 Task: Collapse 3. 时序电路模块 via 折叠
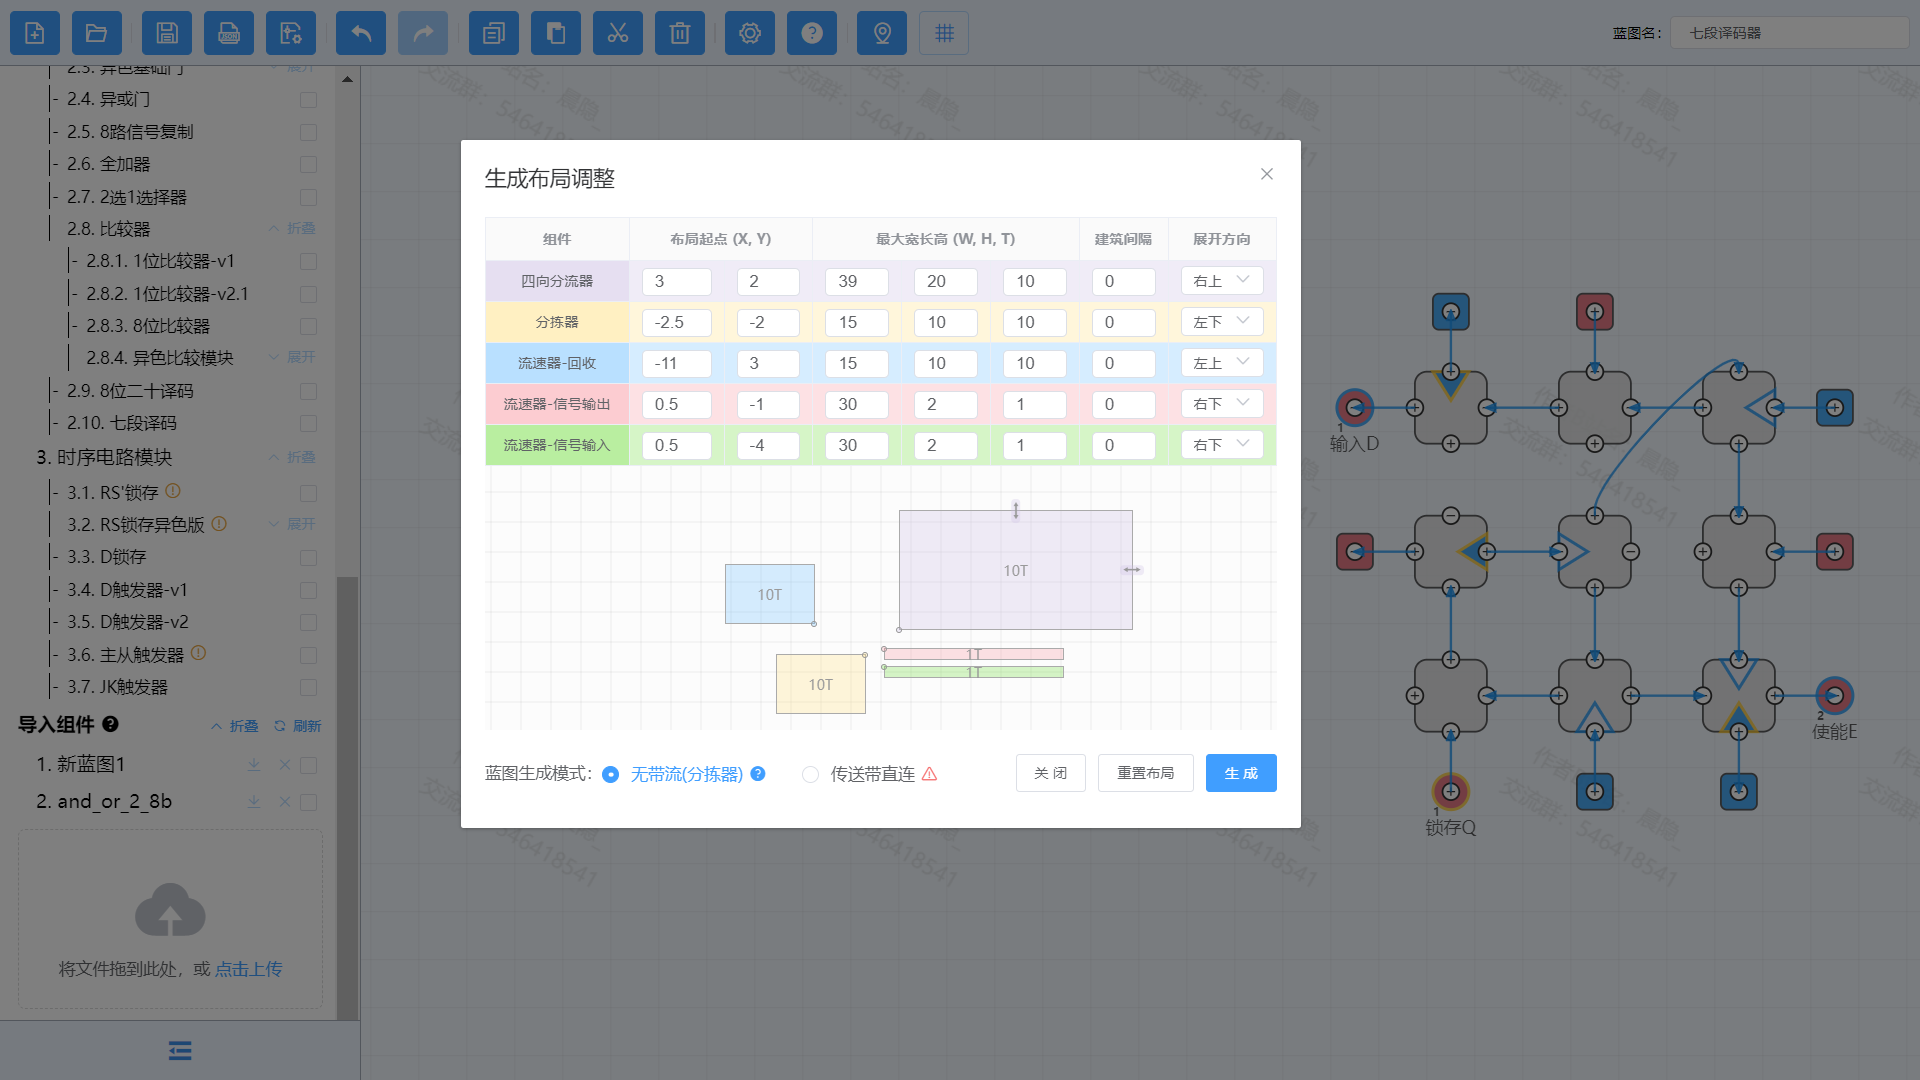292,457
